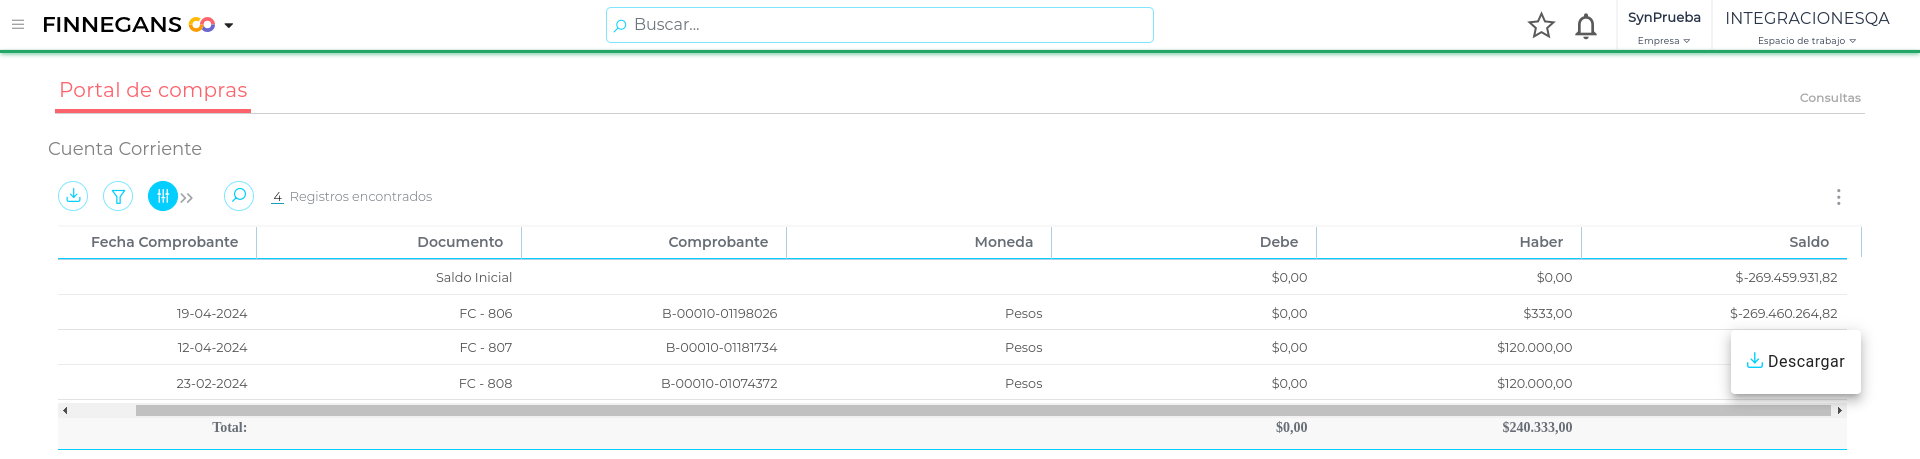Toggle the column settings icon

coord(162,196)
